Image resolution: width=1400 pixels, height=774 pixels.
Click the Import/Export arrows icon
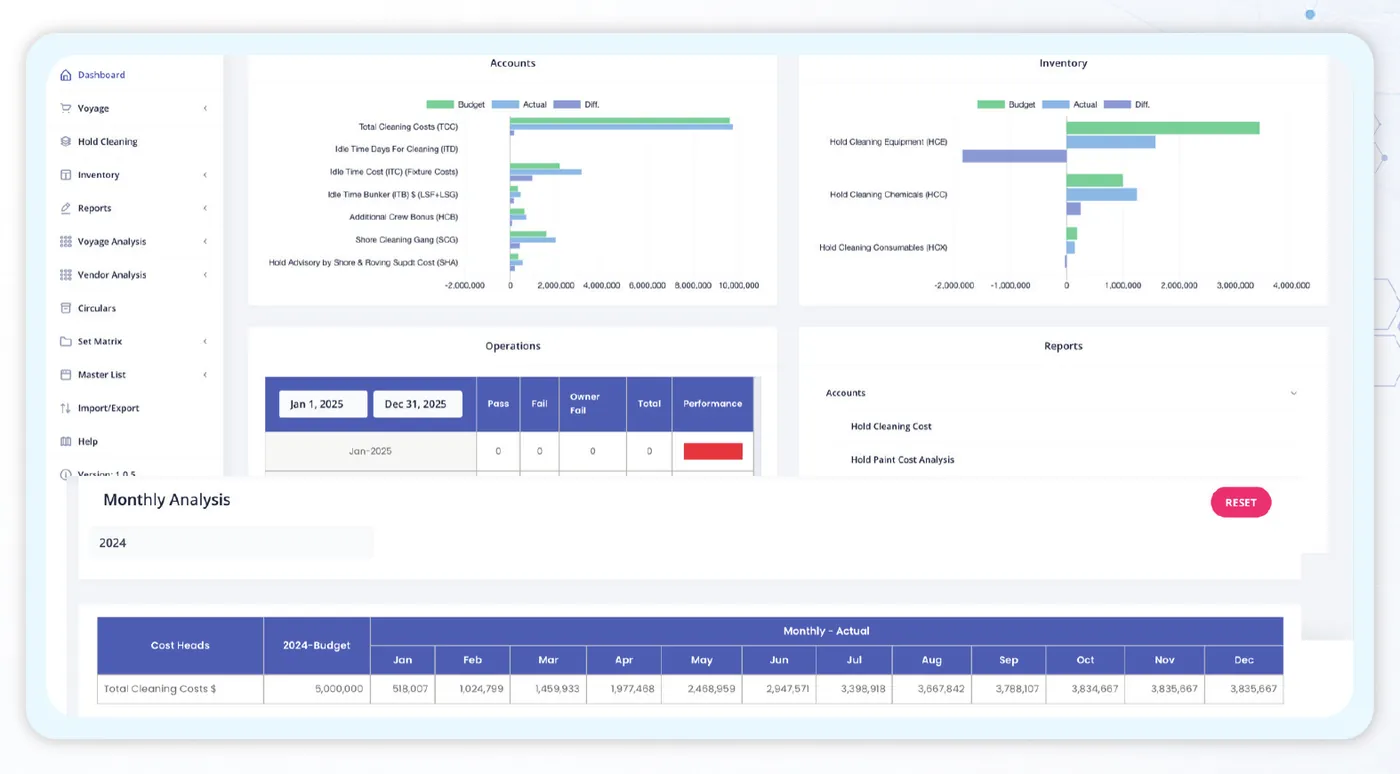click(66, 408)
